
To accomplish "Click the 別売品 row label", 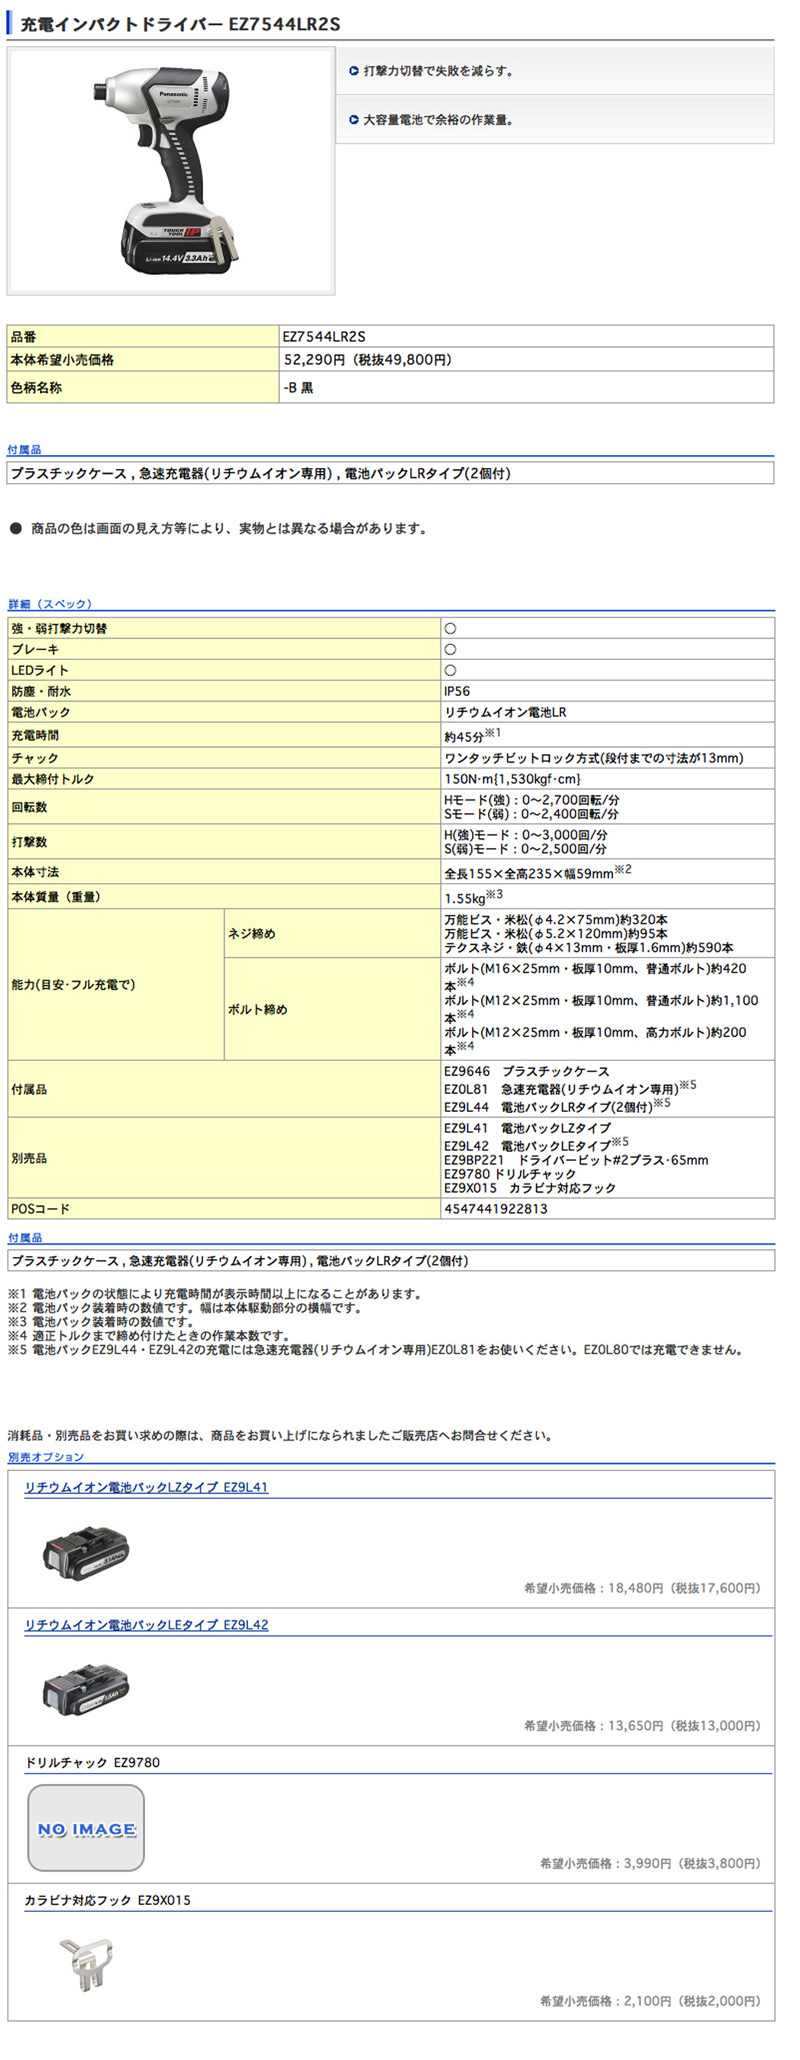I will click(x=29, y=1158).
